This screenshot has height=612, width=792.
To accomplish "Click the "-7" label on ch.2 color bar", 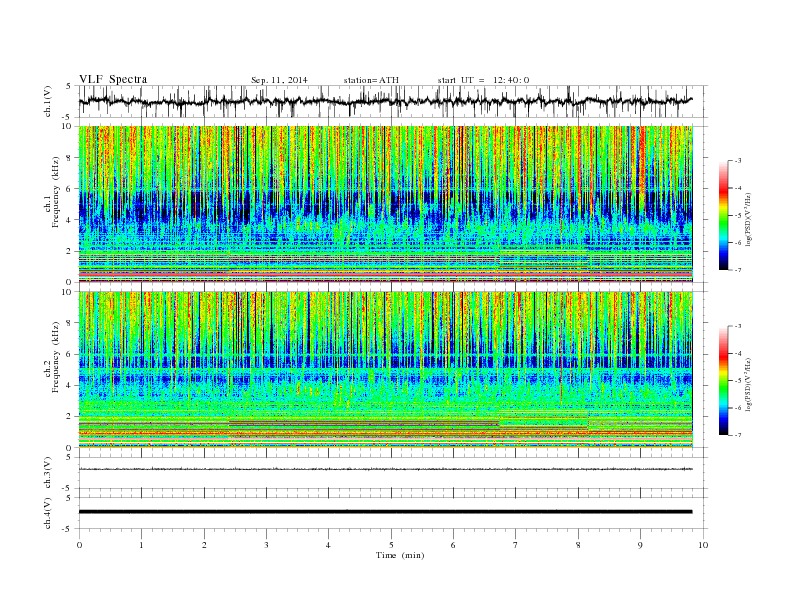I will [738, 435].
